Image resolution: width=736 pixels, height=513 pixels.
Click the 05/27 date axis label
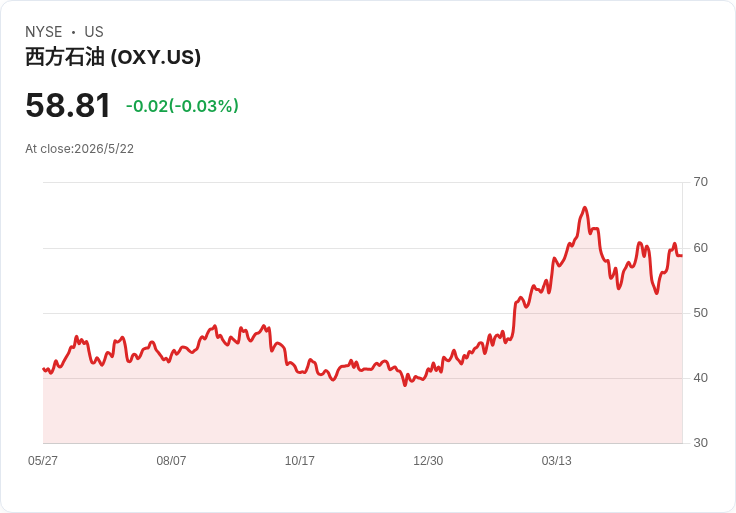pyautogui.click(x=43, y=461)
